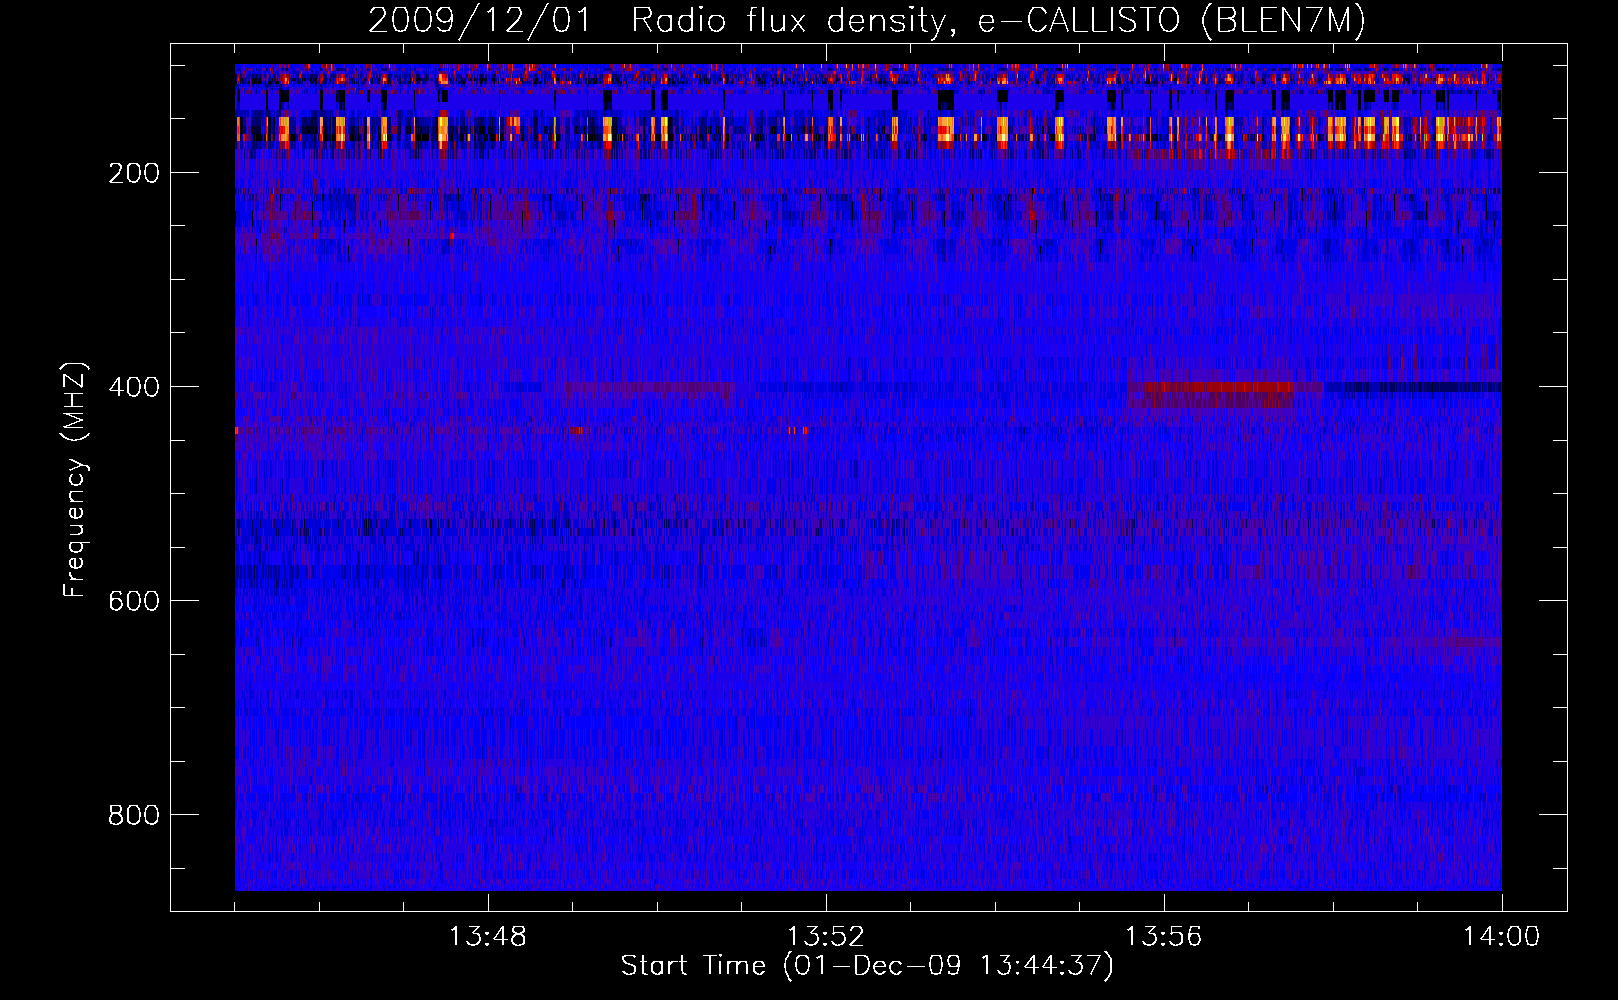Click the 13:52 time tick label

coord(825,937)
